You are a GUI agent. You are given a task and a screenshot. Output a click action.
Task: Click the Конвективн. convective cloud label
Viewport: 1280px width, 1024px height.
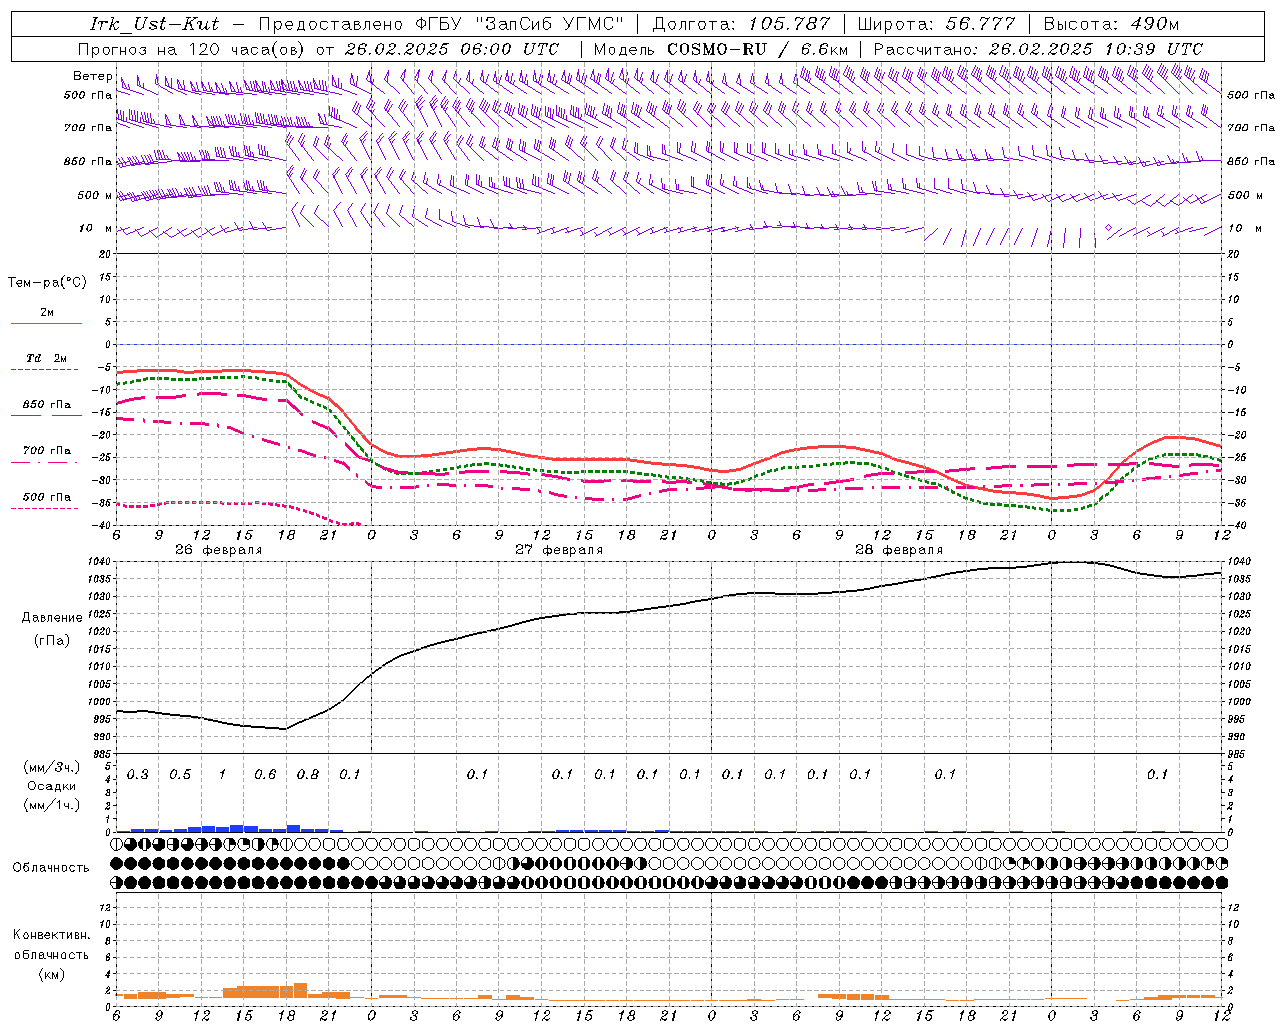pos(51,935)
